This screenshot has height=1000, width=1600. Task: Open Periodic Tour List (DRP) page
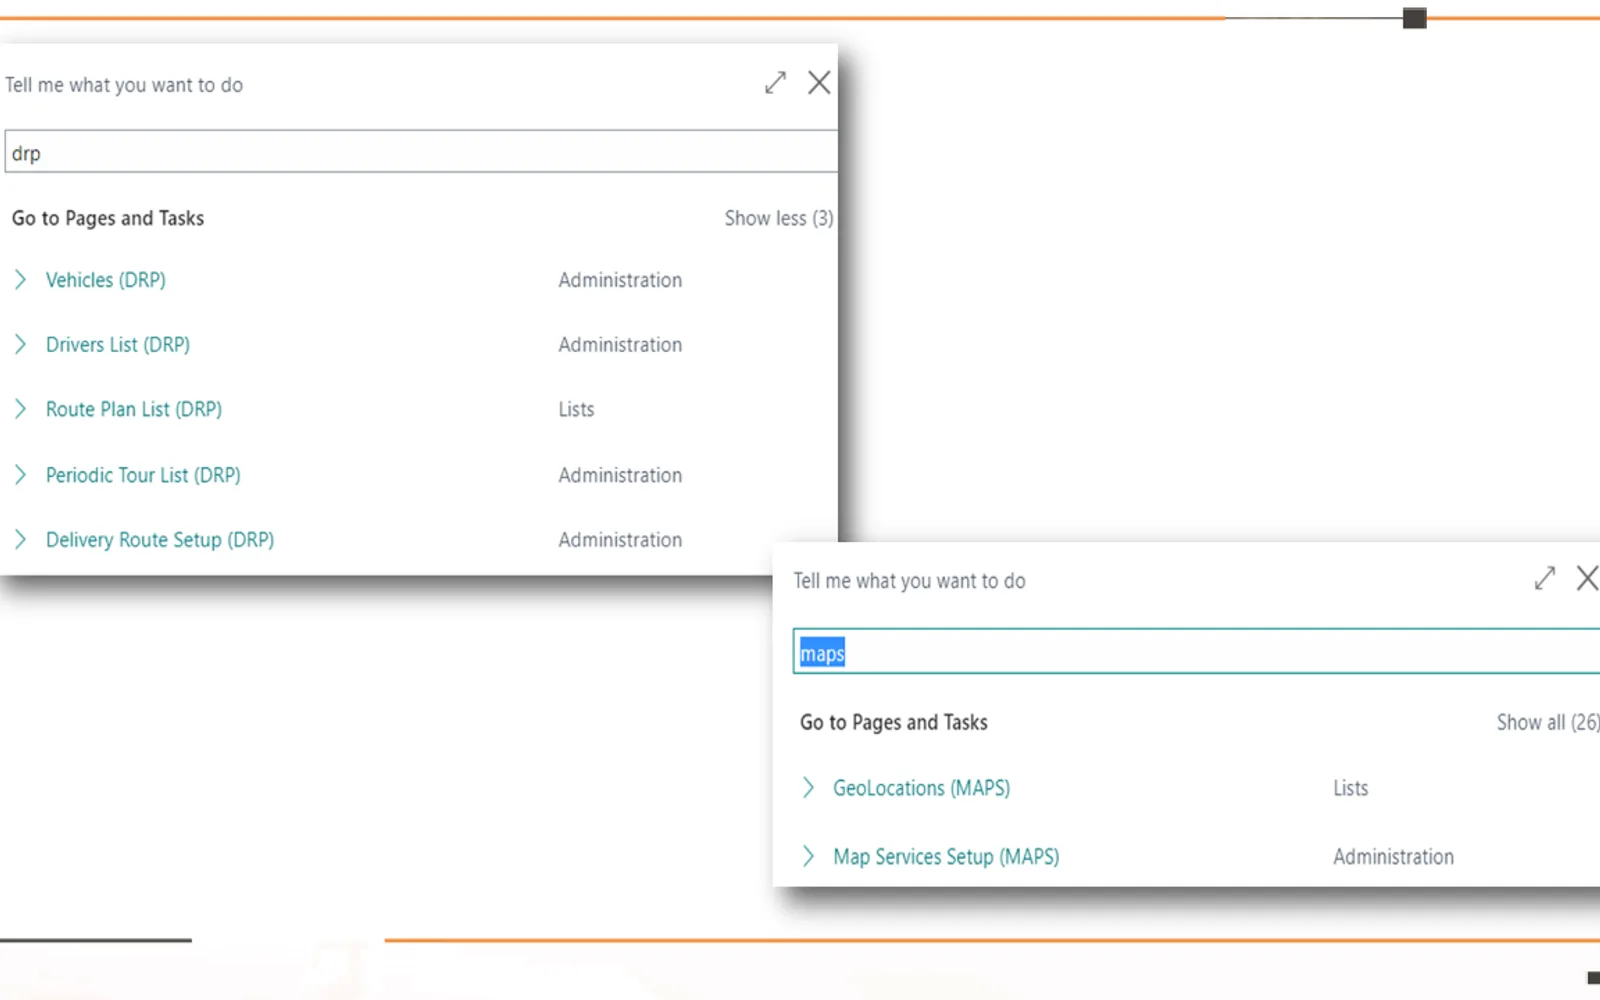click(143, 475)
